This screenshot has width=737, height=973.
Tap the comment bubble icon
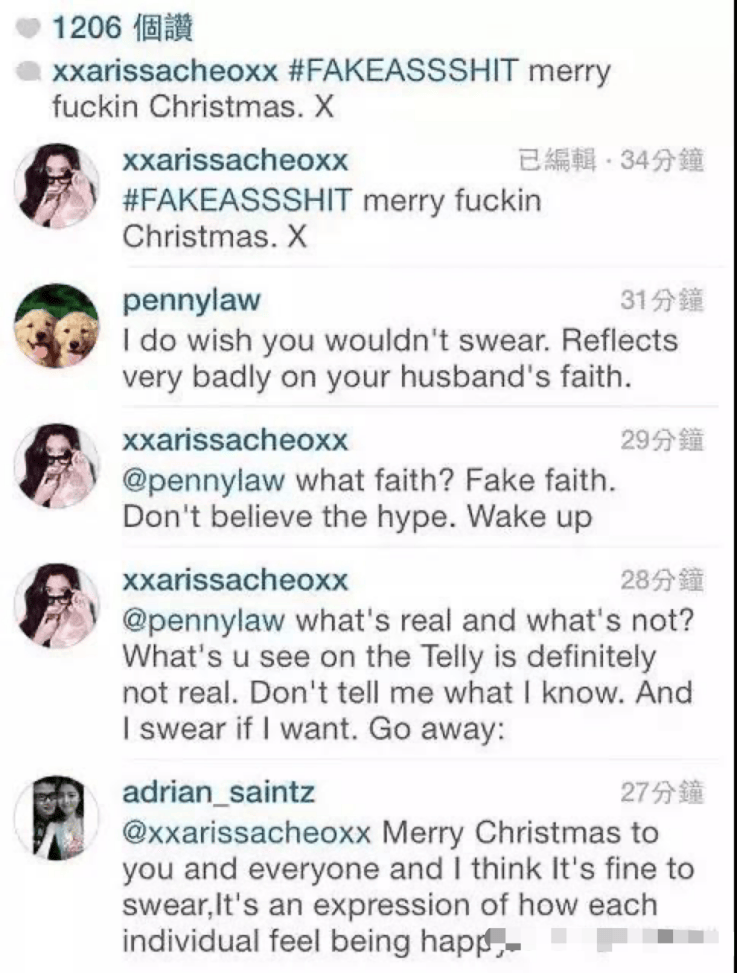[x=29, y=71]
